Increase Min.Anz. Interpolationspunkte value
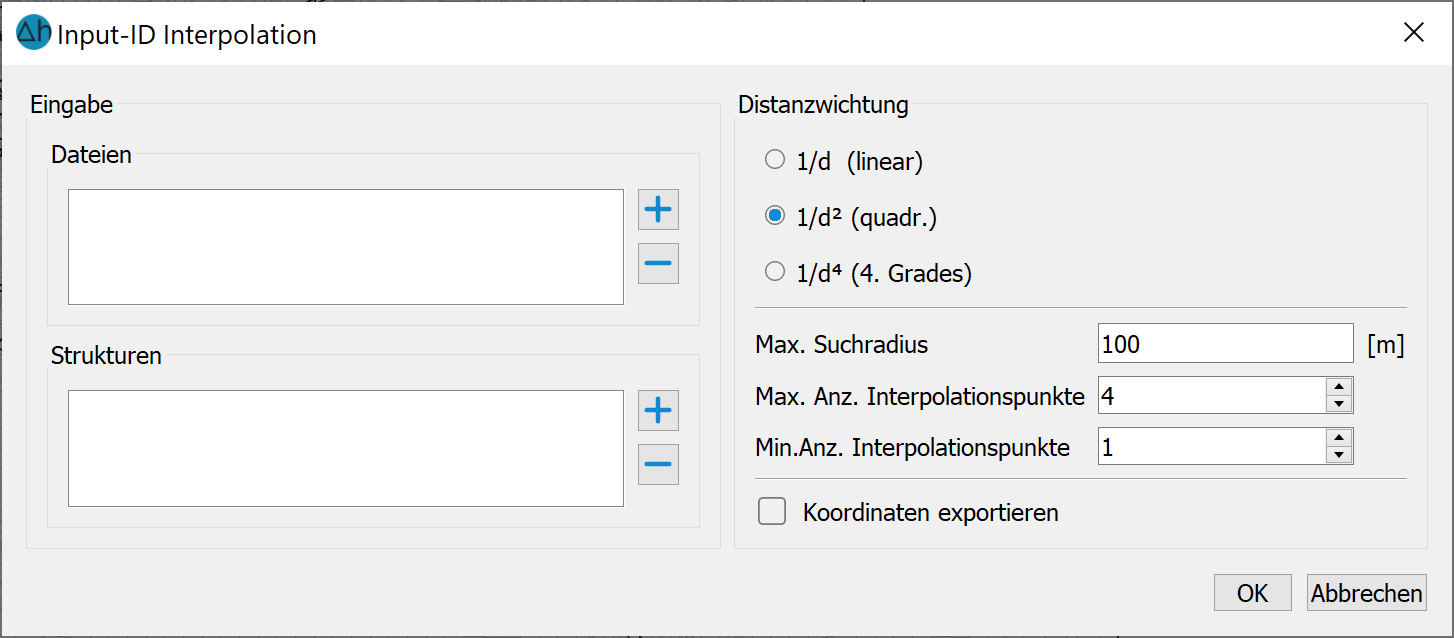The height and width of the screenshot is (638, 1454). coord(1339,438)
